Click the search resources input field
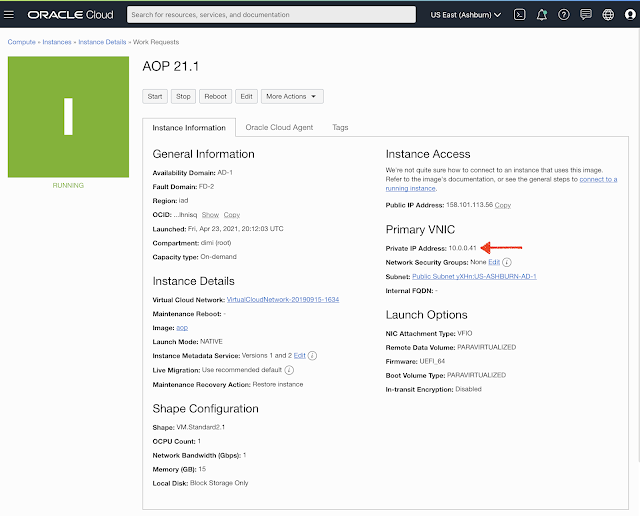The image size is (640, 516). pyautogui.click(x=271, y=15)
